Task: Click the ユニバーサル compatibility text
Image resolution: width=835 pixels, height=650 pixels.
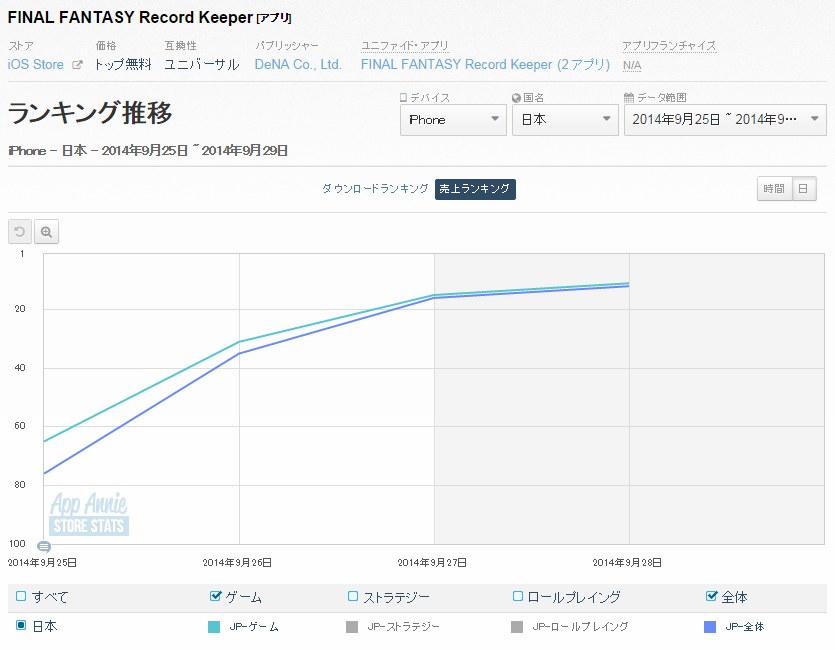Action: (202, 64)
